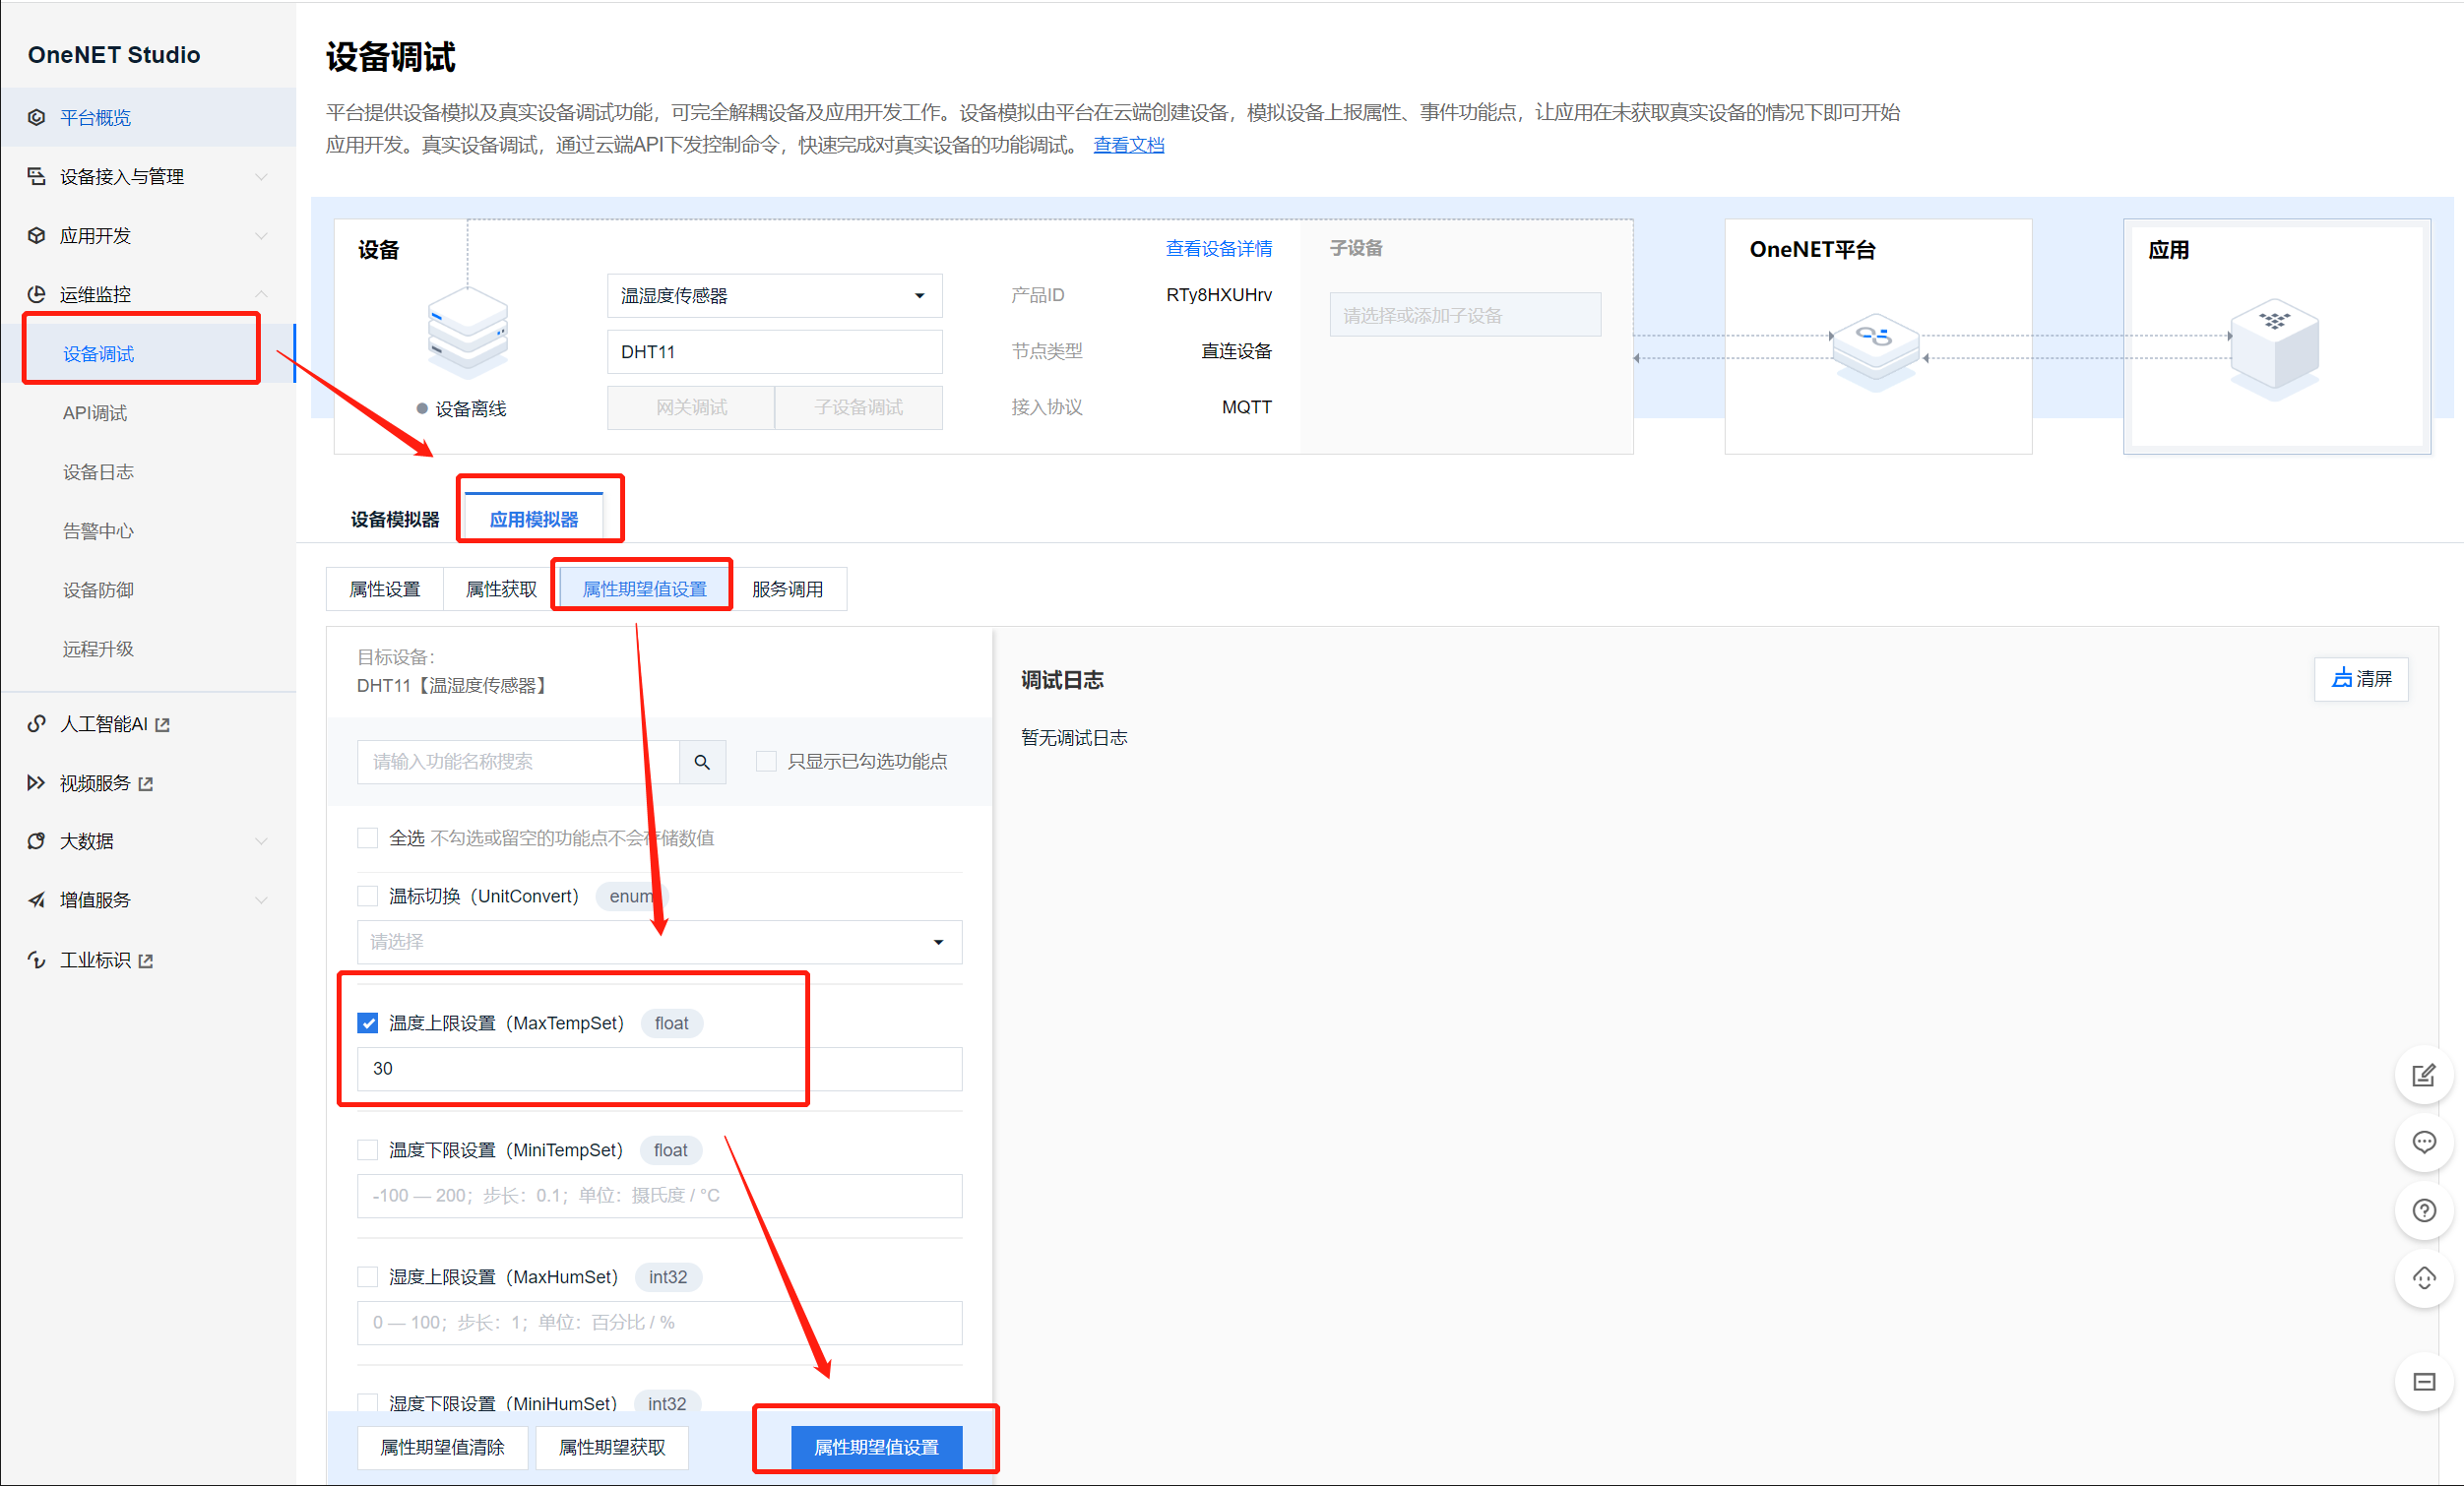Open API调试 in the sidebar

click(95, 413)
